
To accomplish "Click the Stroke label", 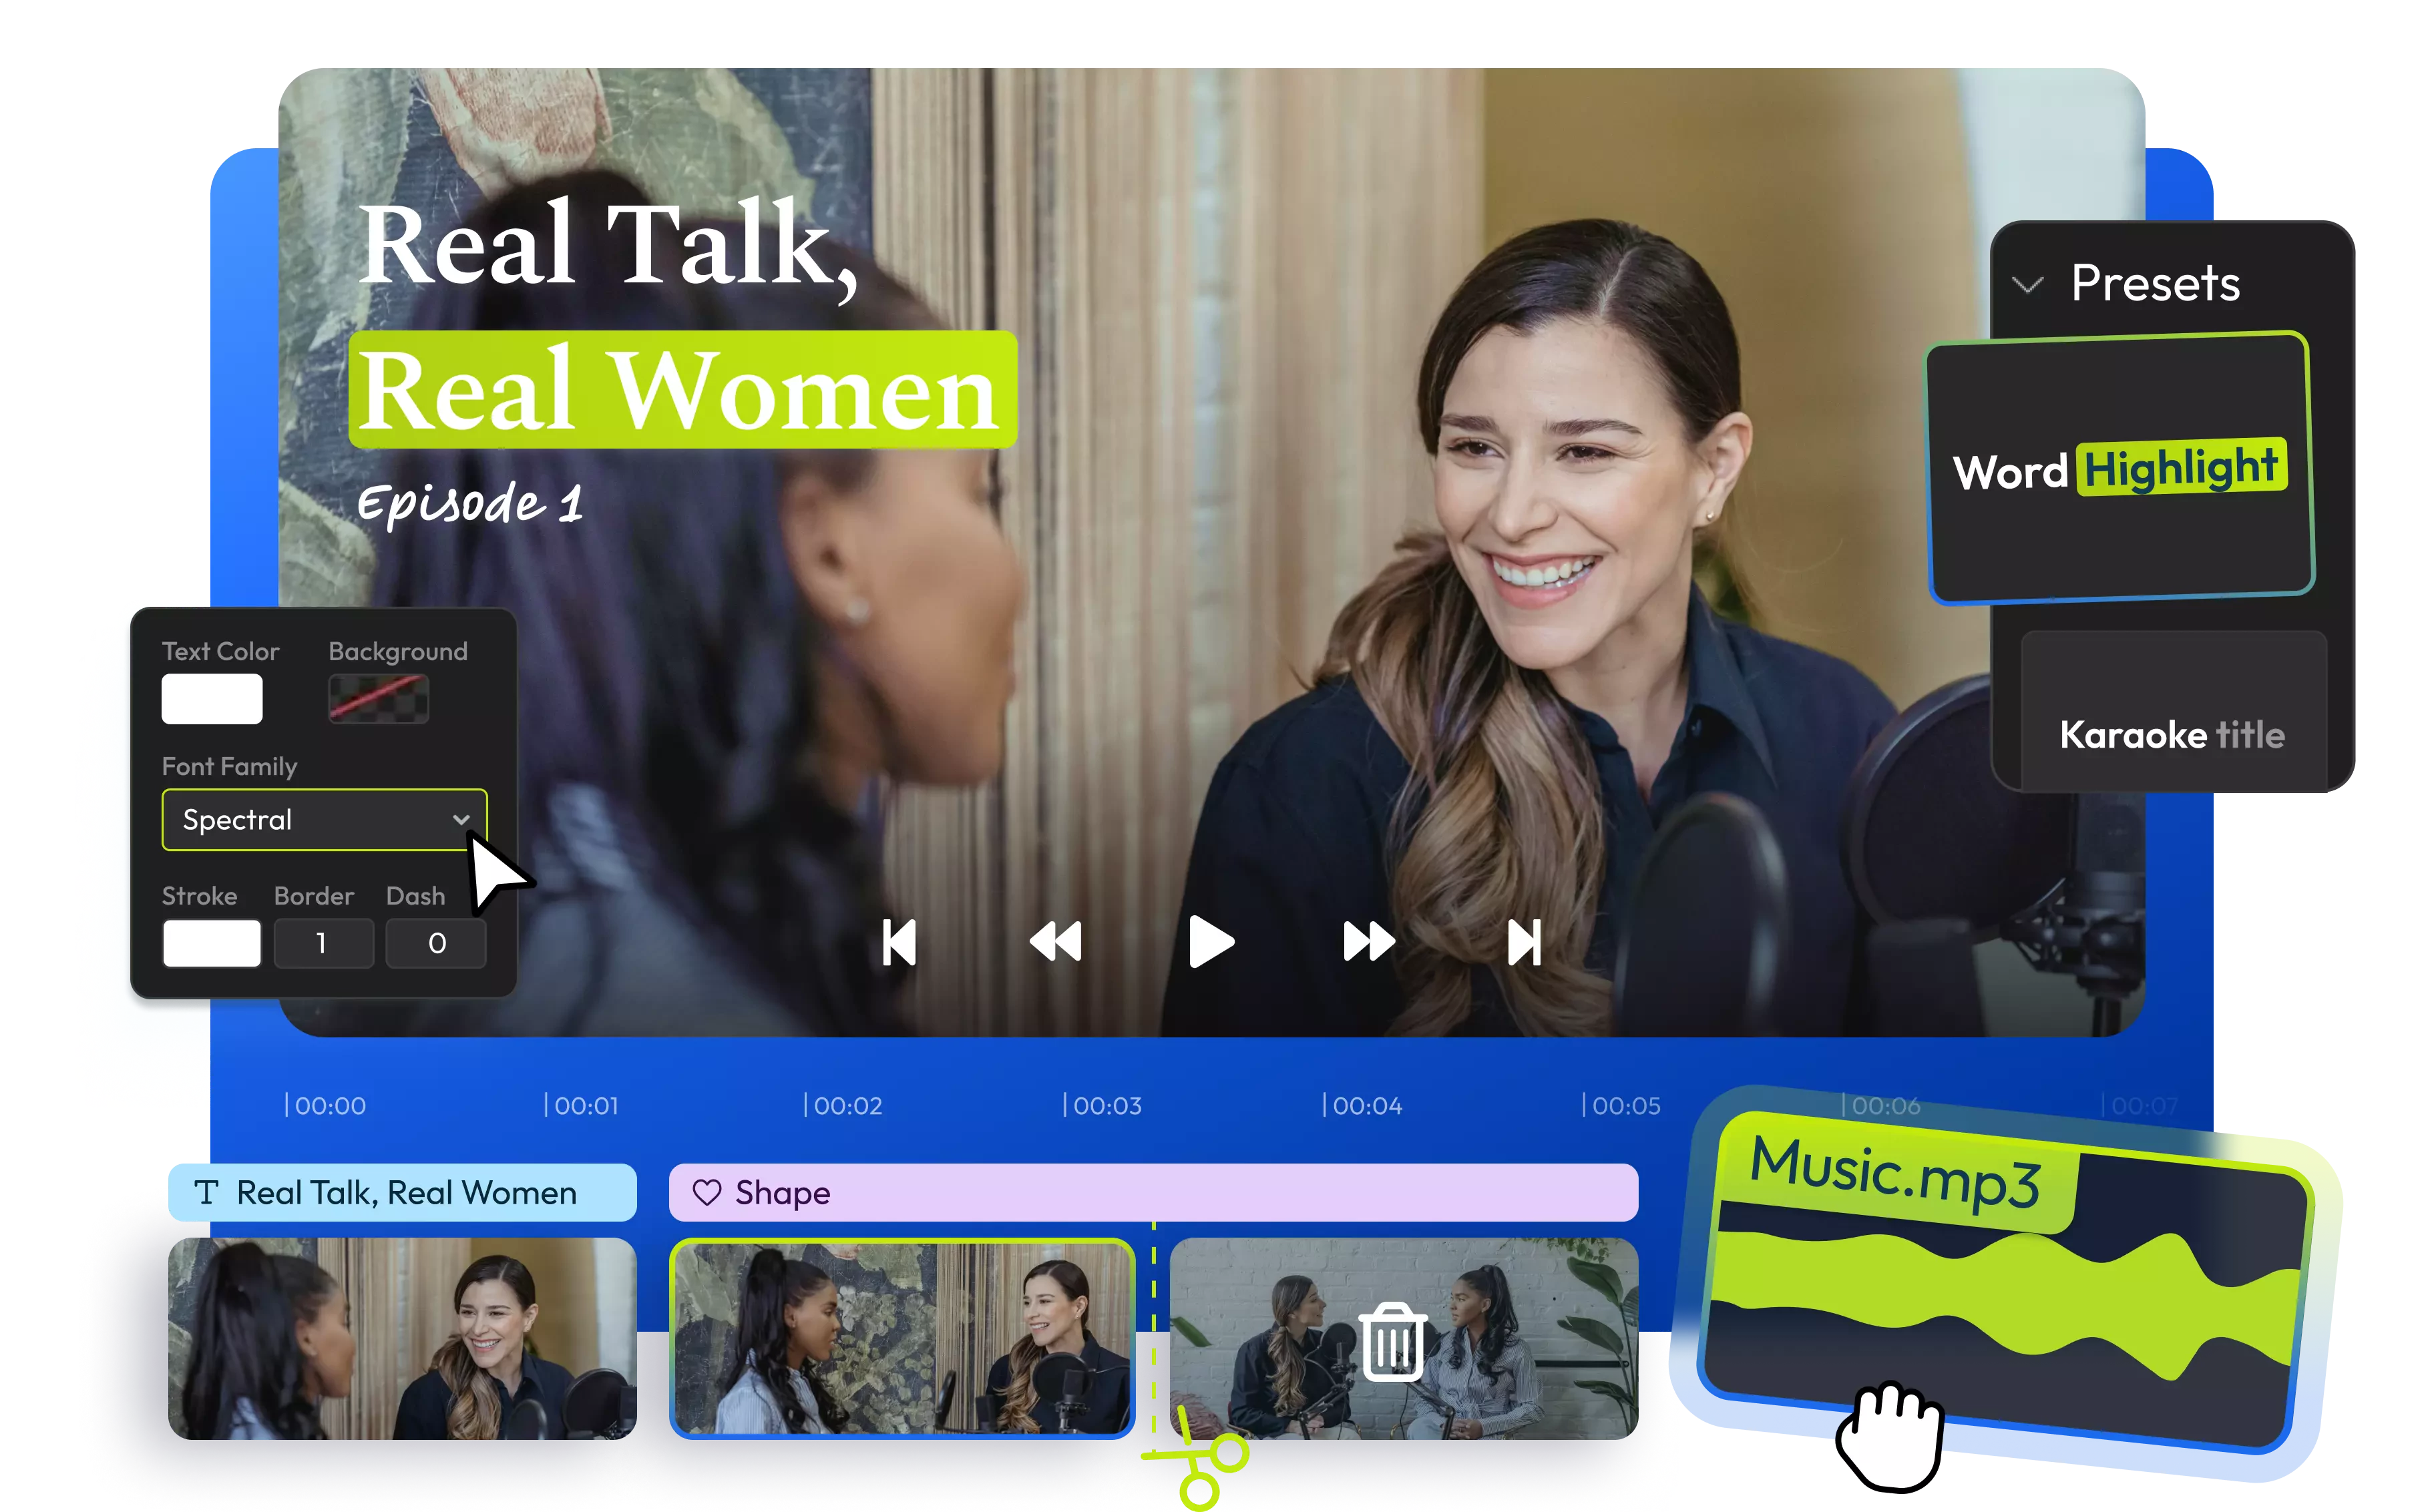I will tap(199, 896).
